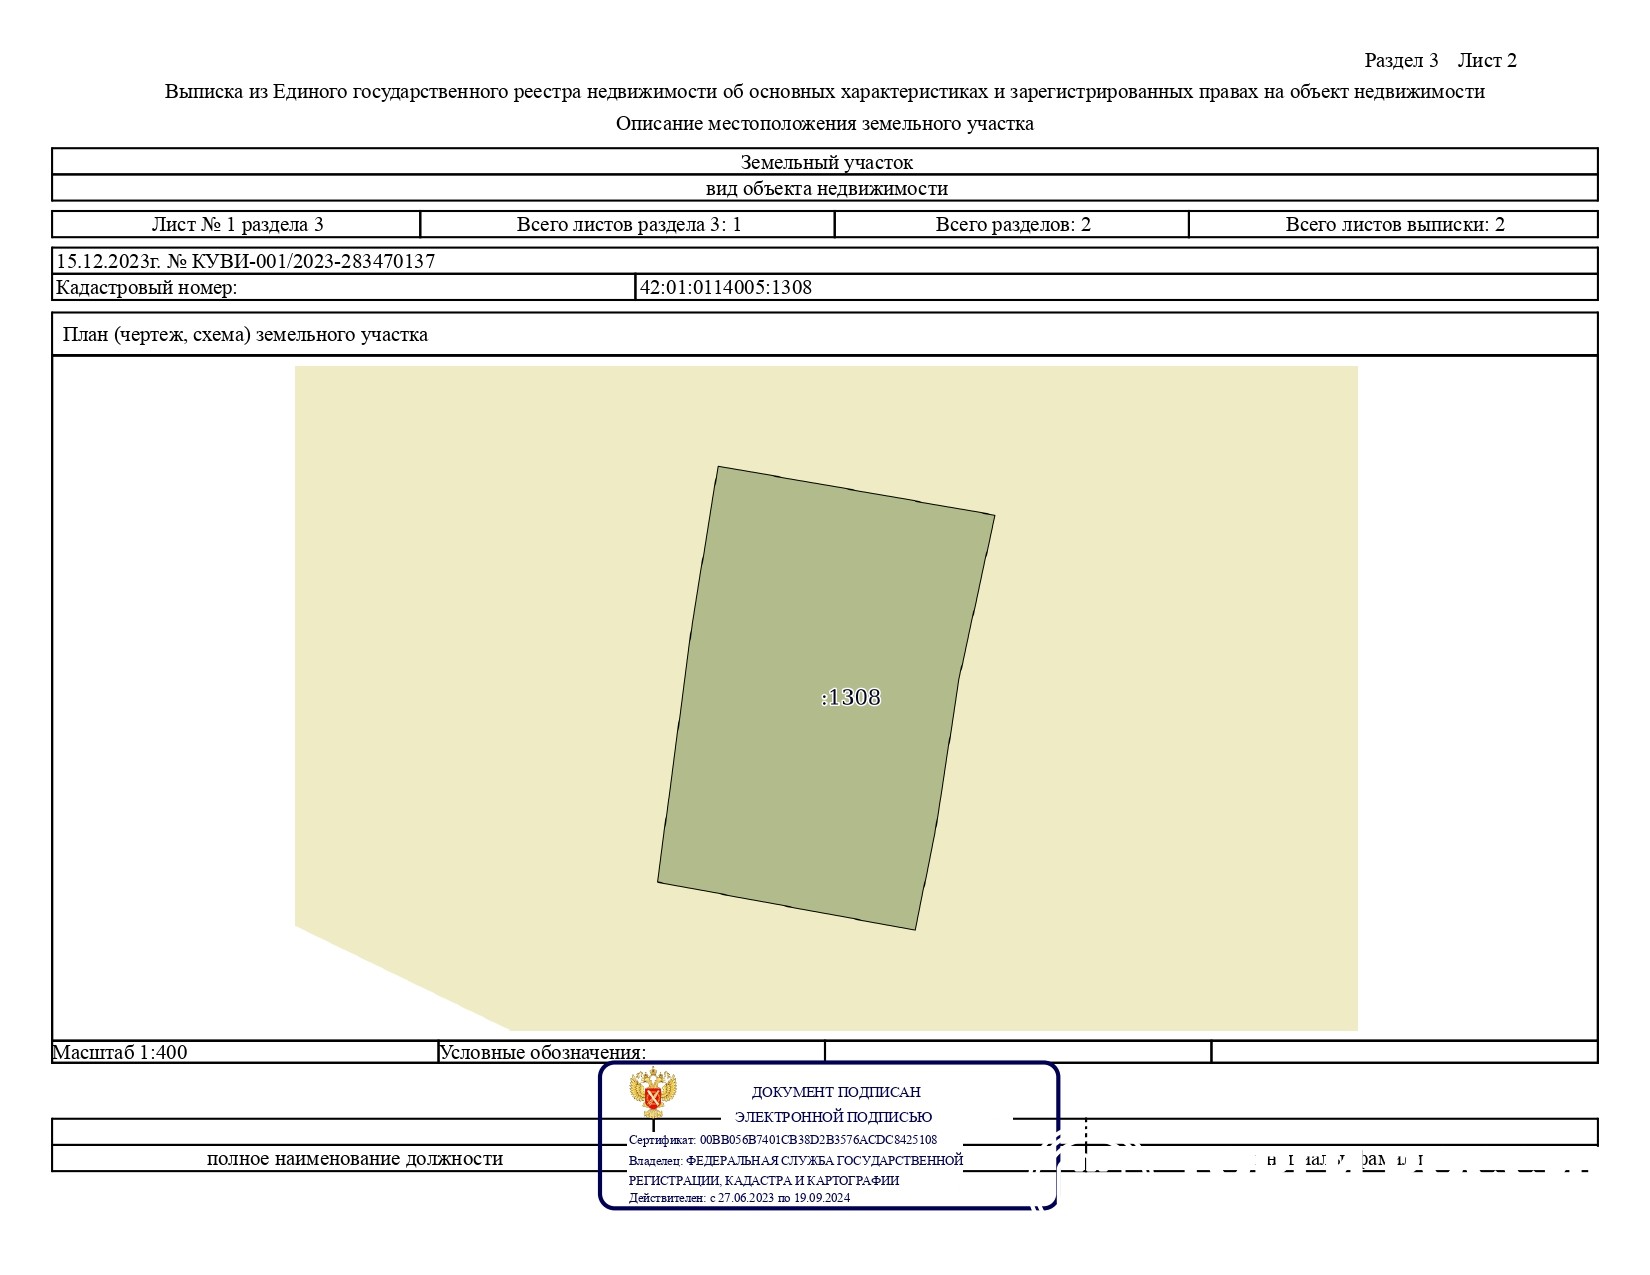Click 'полное наименование должности' label
1650x1275 pixels.
(355, 1159)
